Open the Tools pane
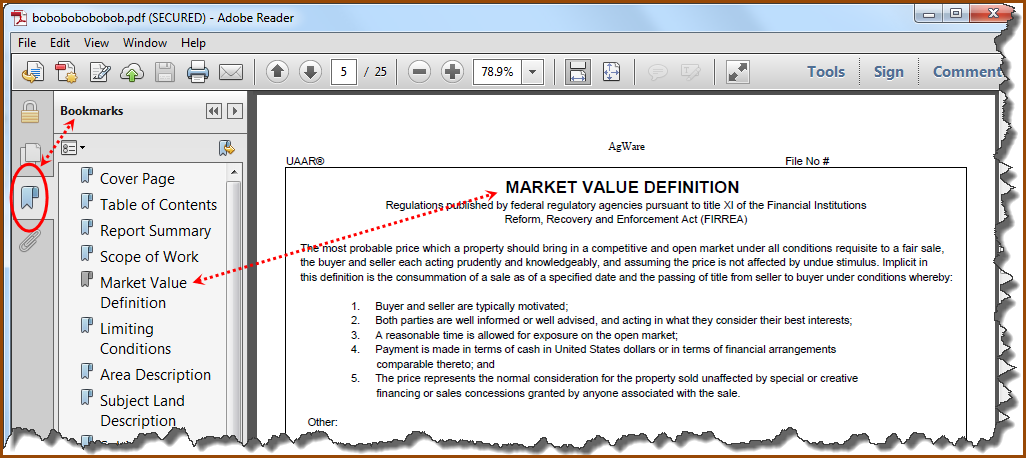The height and width of the screenshot is (458, 1026). pos(826,71)
